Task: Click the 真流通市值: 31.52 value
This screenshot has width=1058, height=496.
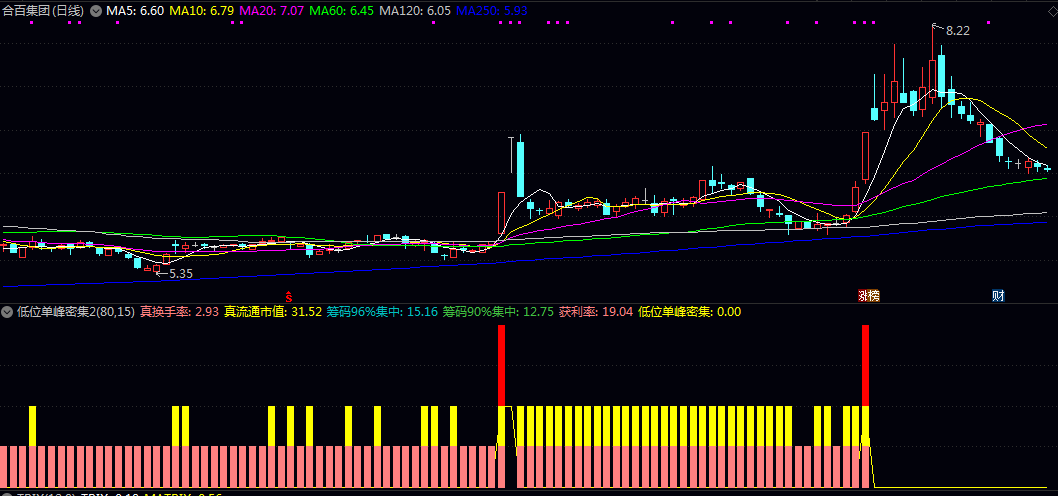Action: coord(273,312)
